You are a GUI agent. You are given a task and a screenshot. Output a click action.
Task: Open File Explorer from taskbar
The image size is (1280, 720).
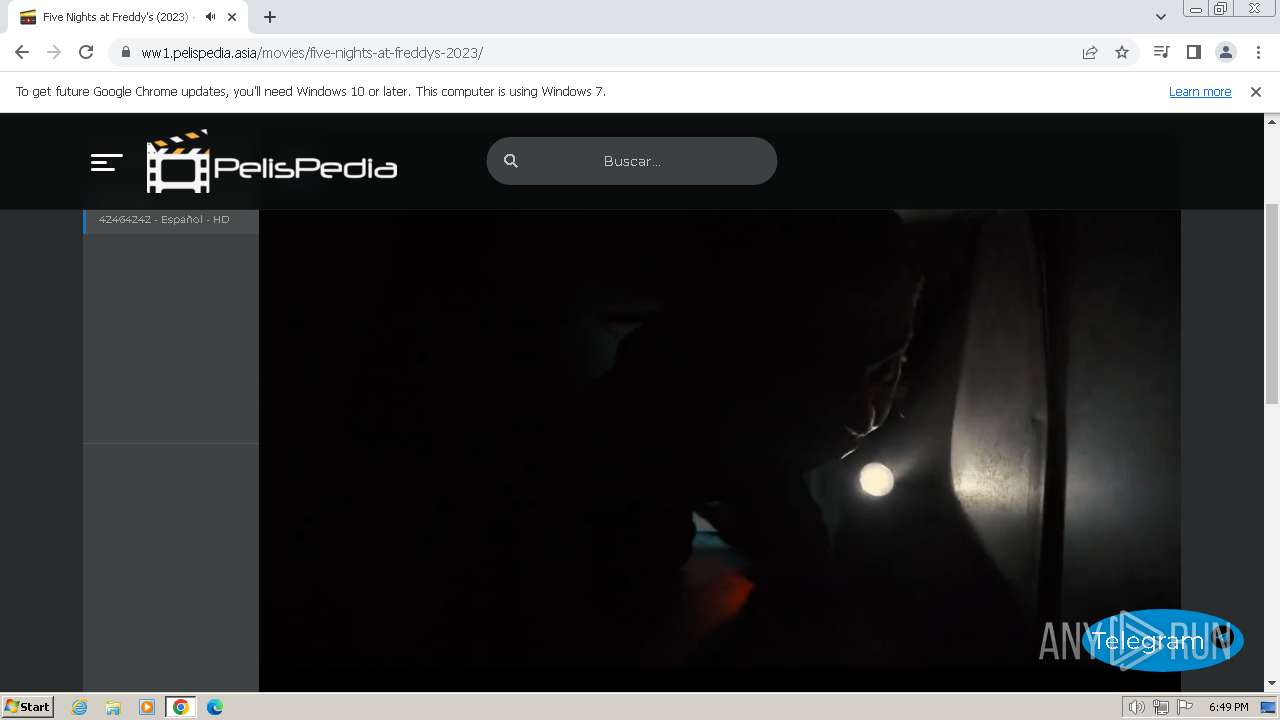[x=113, y=707]
